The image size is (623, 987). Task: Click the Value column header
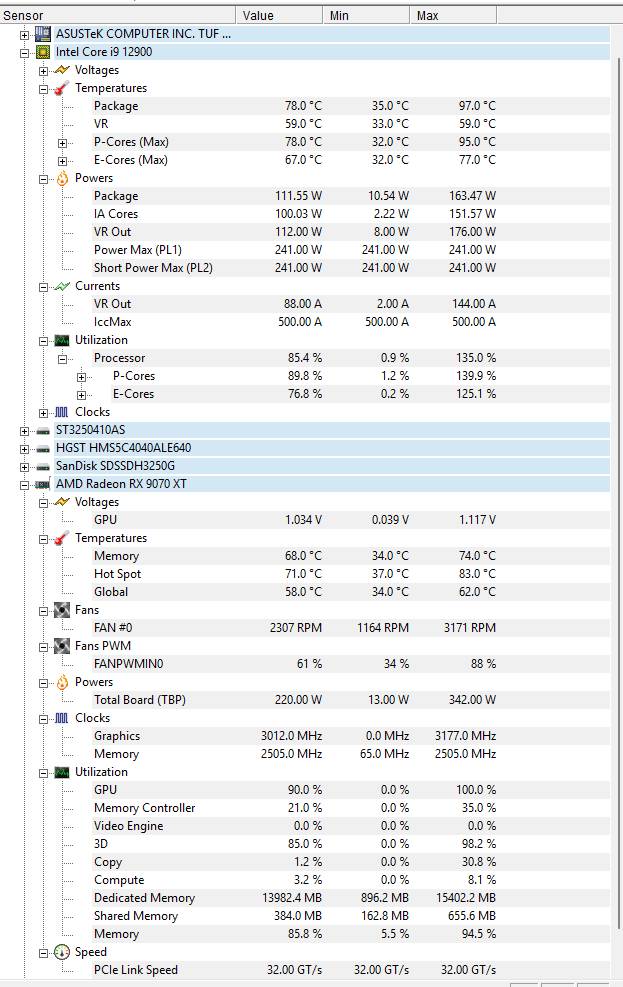point(279,16)
